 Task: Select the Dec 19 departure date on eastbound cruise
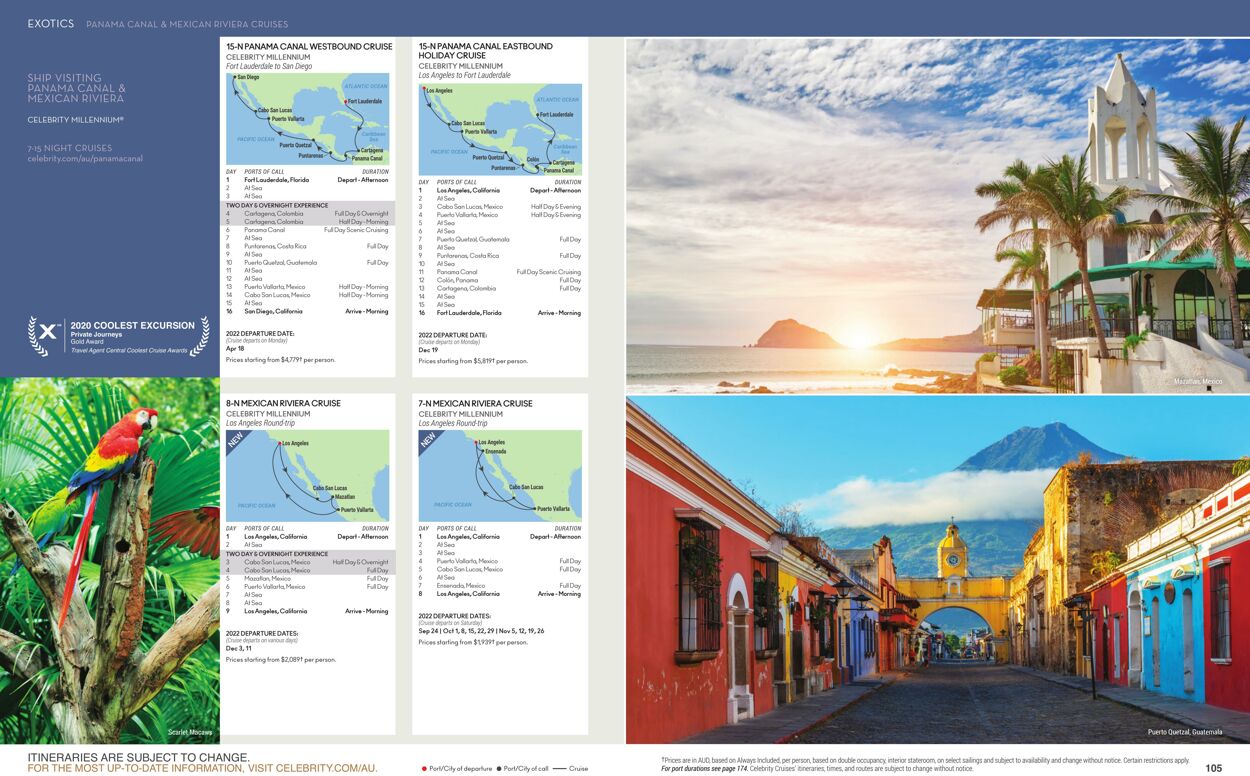[x=428, y=351]
